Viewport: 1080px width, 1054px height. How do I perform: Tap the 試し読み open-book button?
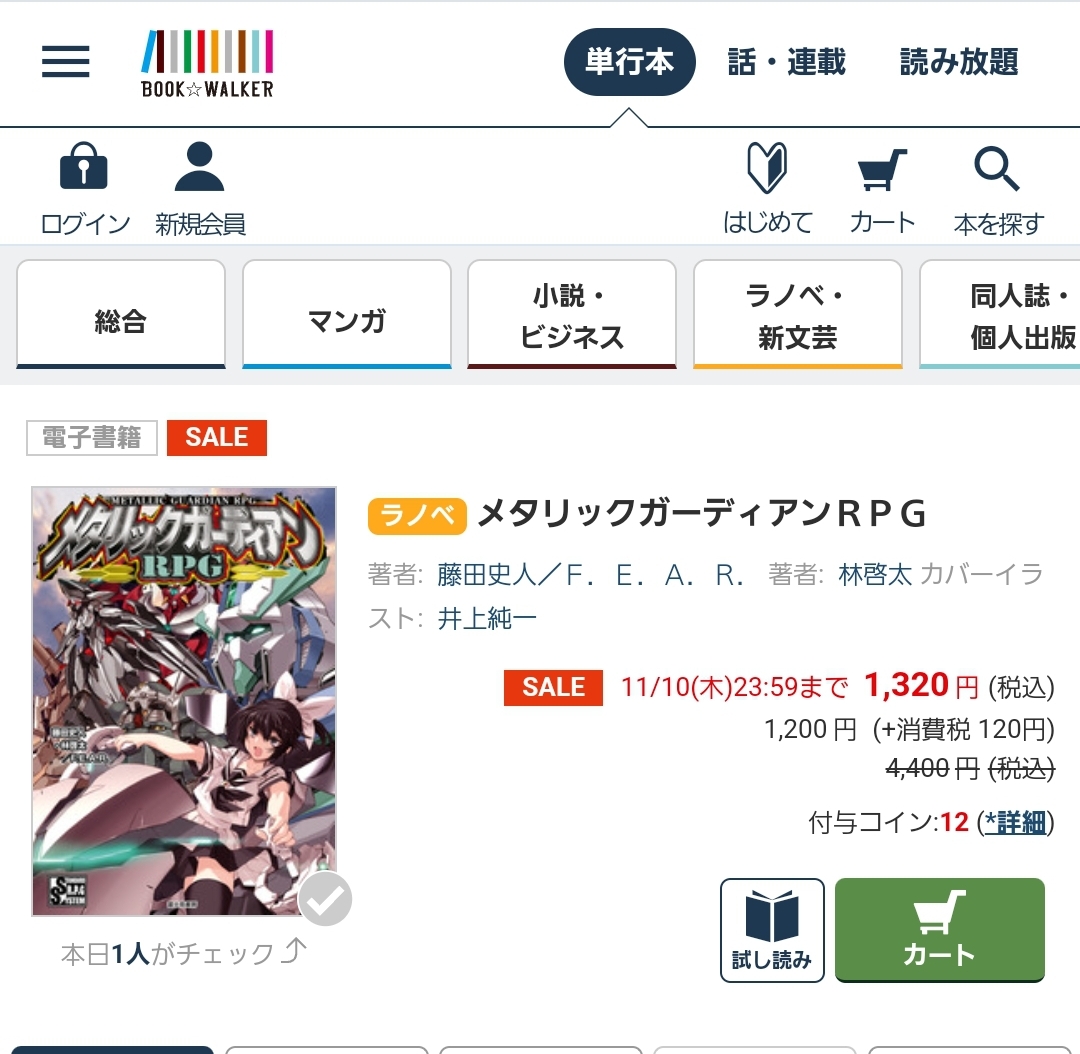coord(772,930)
